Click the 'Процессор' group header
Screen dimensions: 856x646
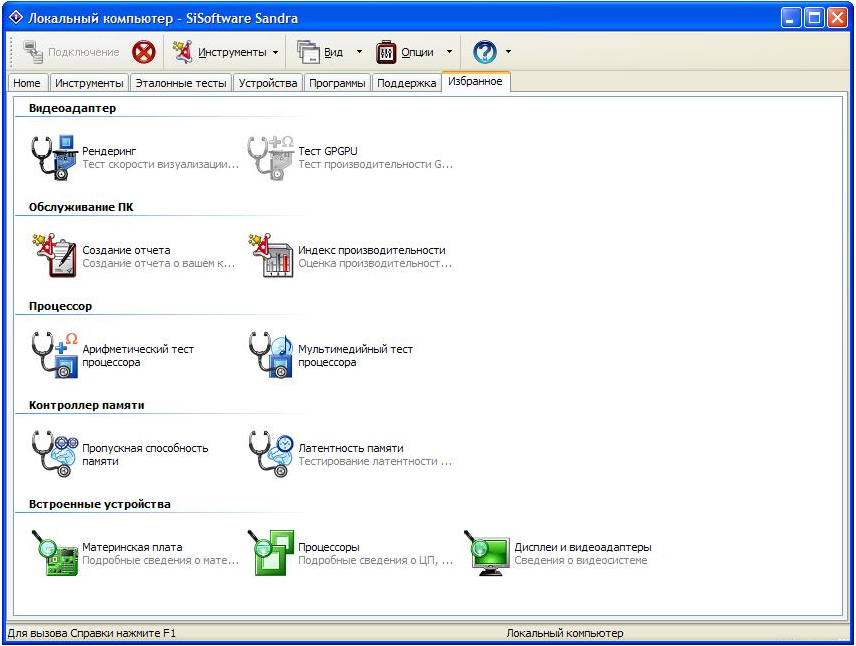pyautogui.click(x=61, y=306)
